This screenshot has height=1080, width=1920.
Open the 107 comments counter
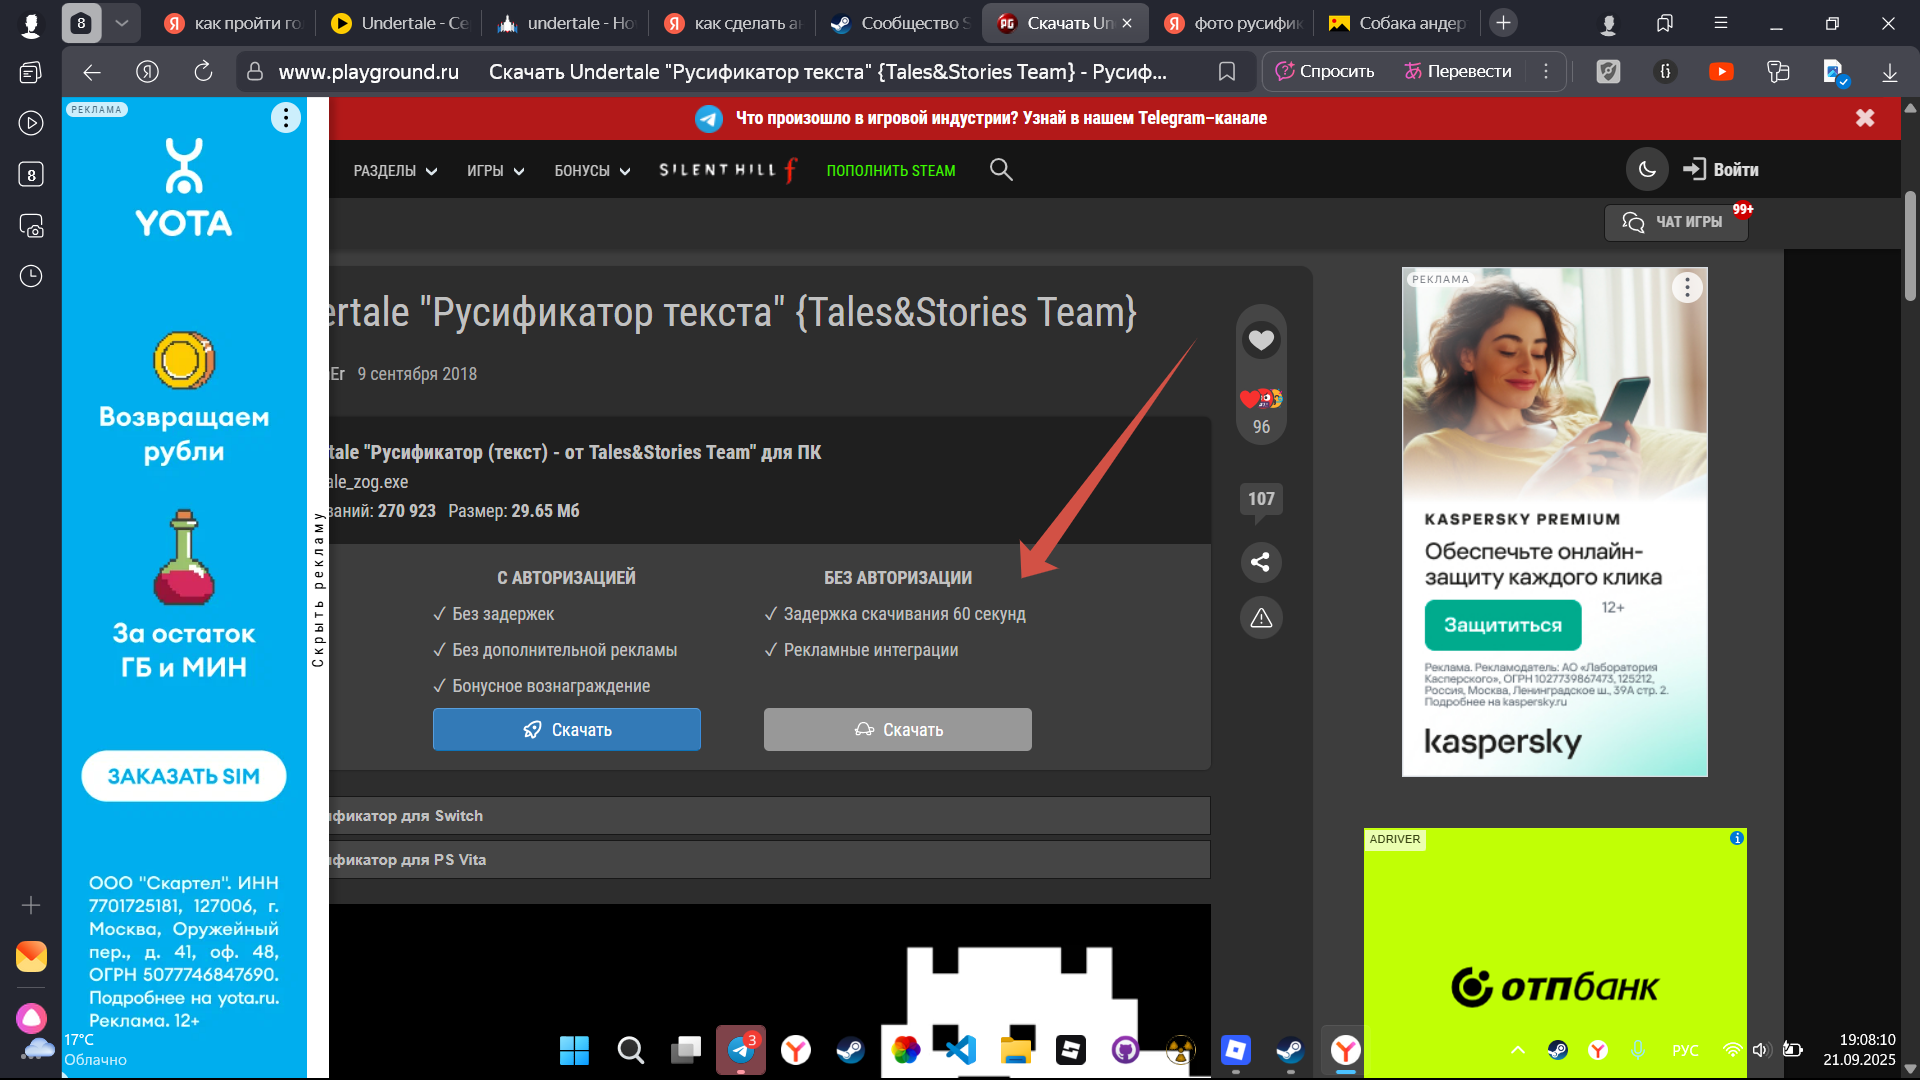click(1261, 499)
